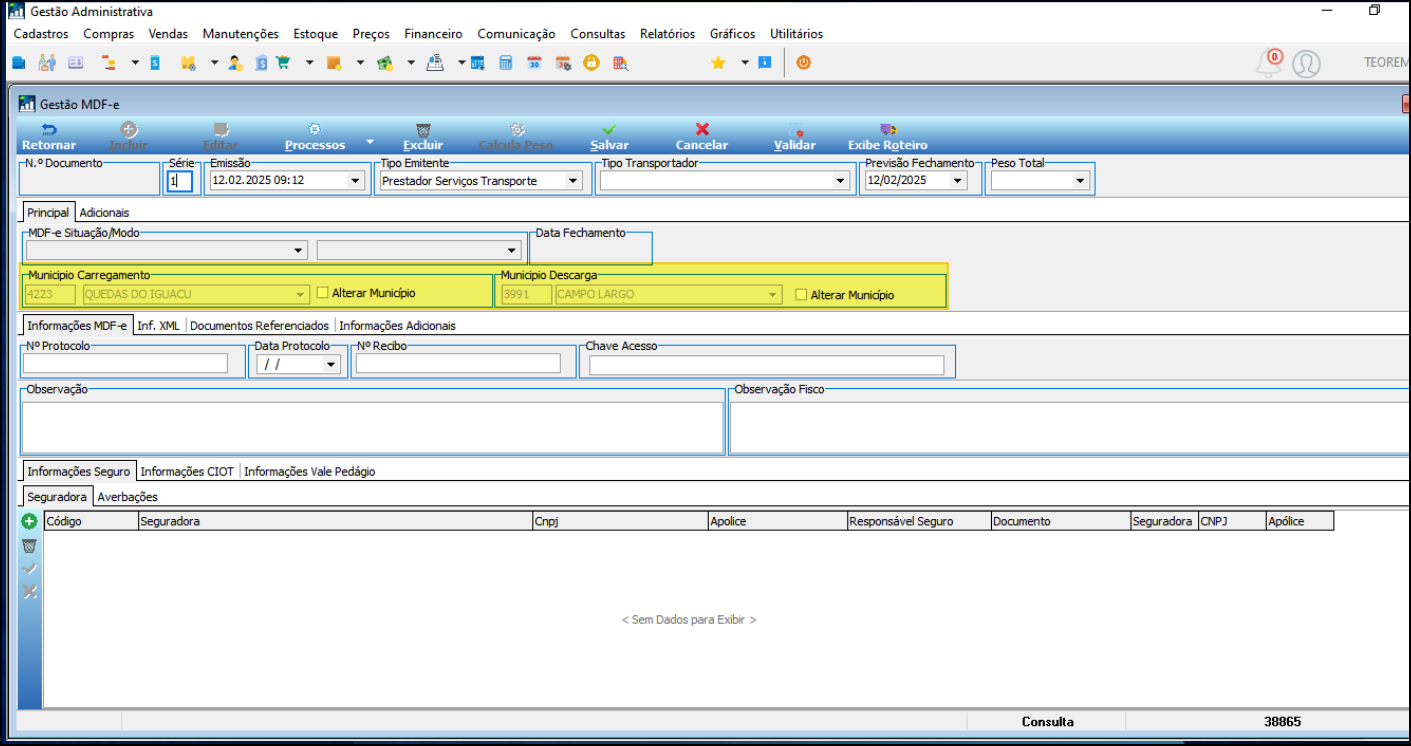Switch to the Adicionais tab

(104, 212)
